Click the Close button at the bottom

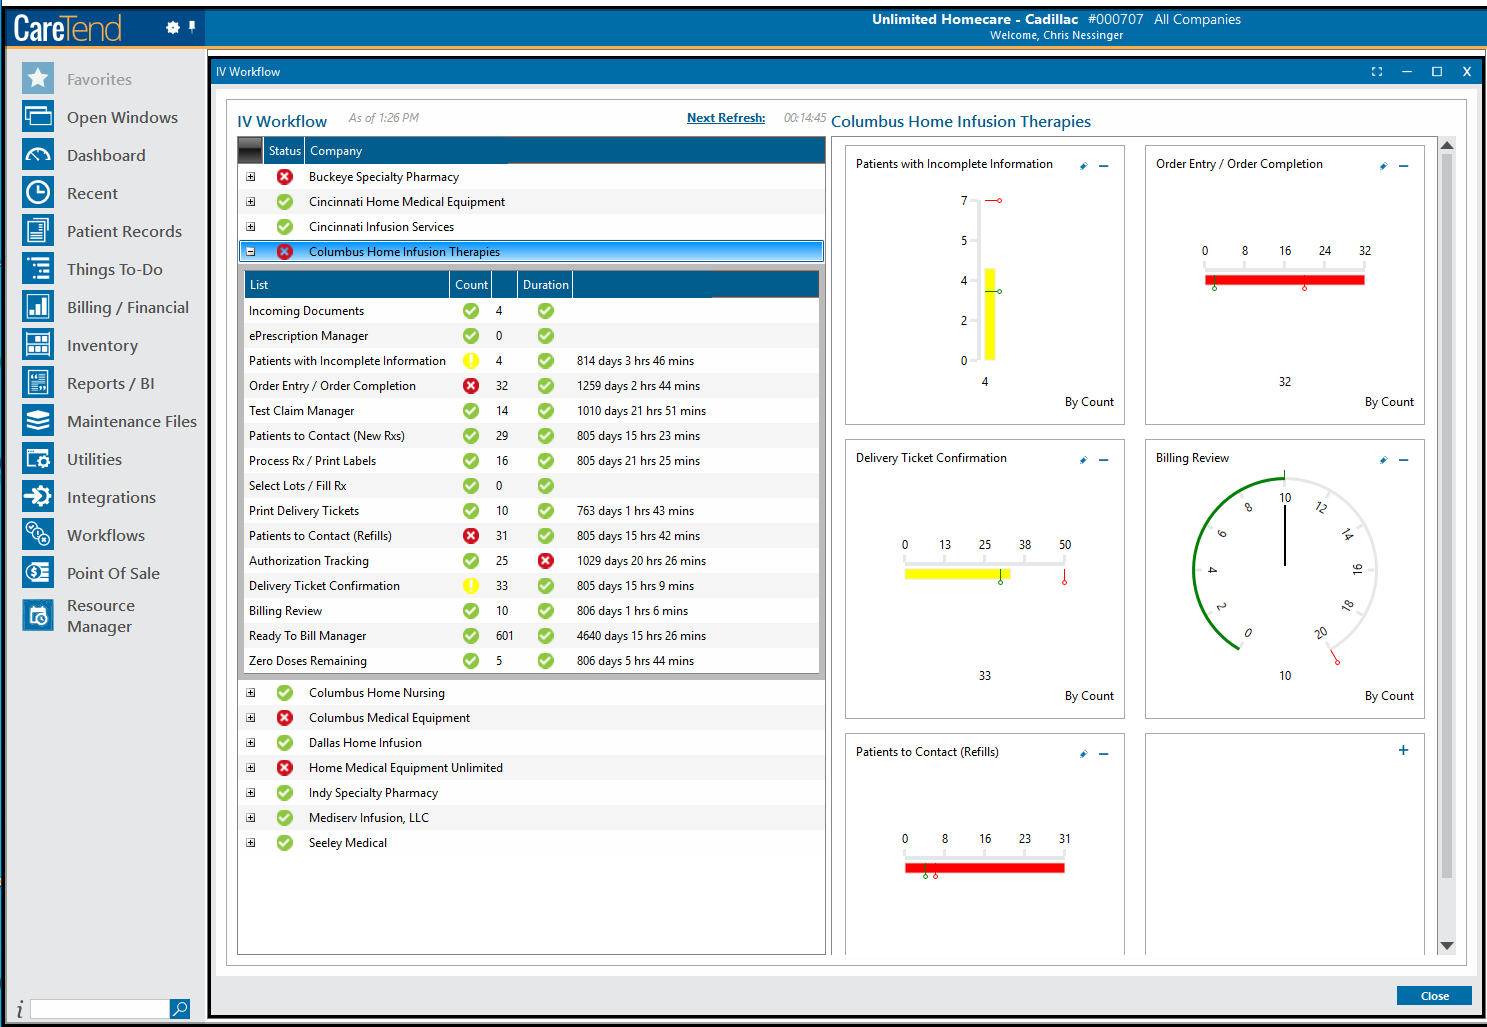click(1433, 995)
